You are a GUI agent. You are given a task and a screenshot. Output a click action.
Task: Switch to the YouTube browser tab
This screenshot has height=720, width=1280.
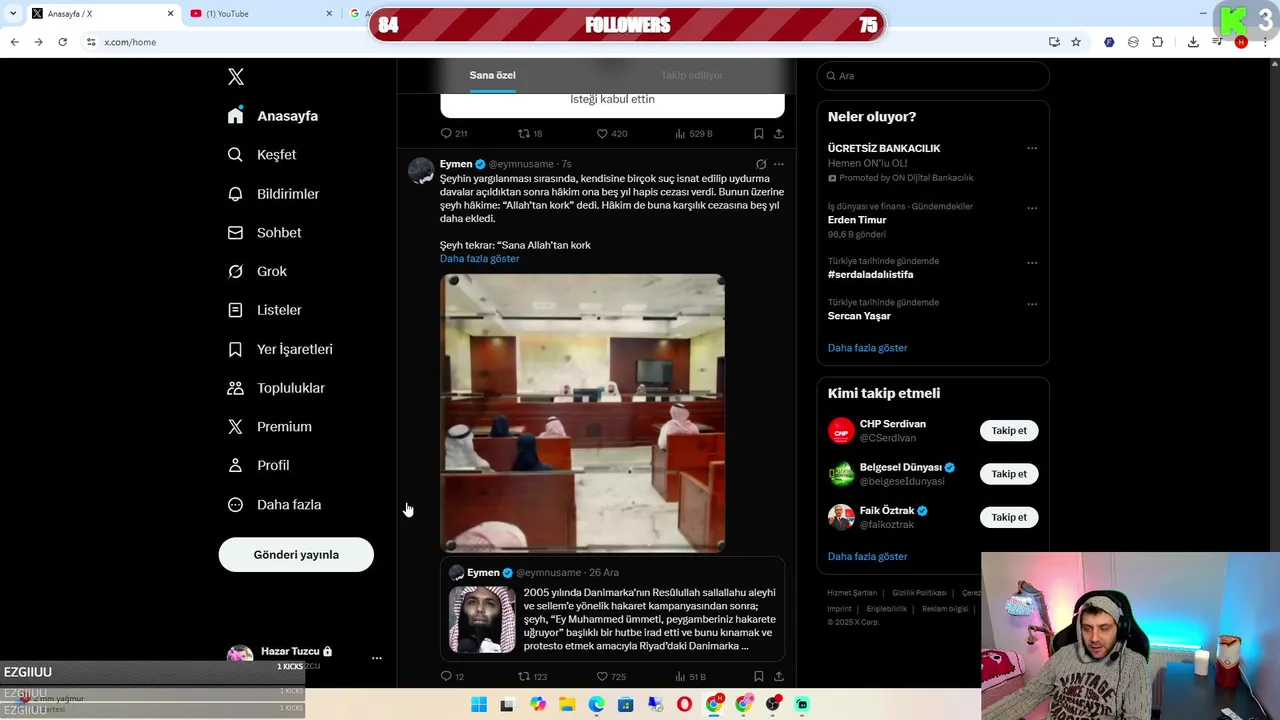pyautogui.click(x=262, y=14)
